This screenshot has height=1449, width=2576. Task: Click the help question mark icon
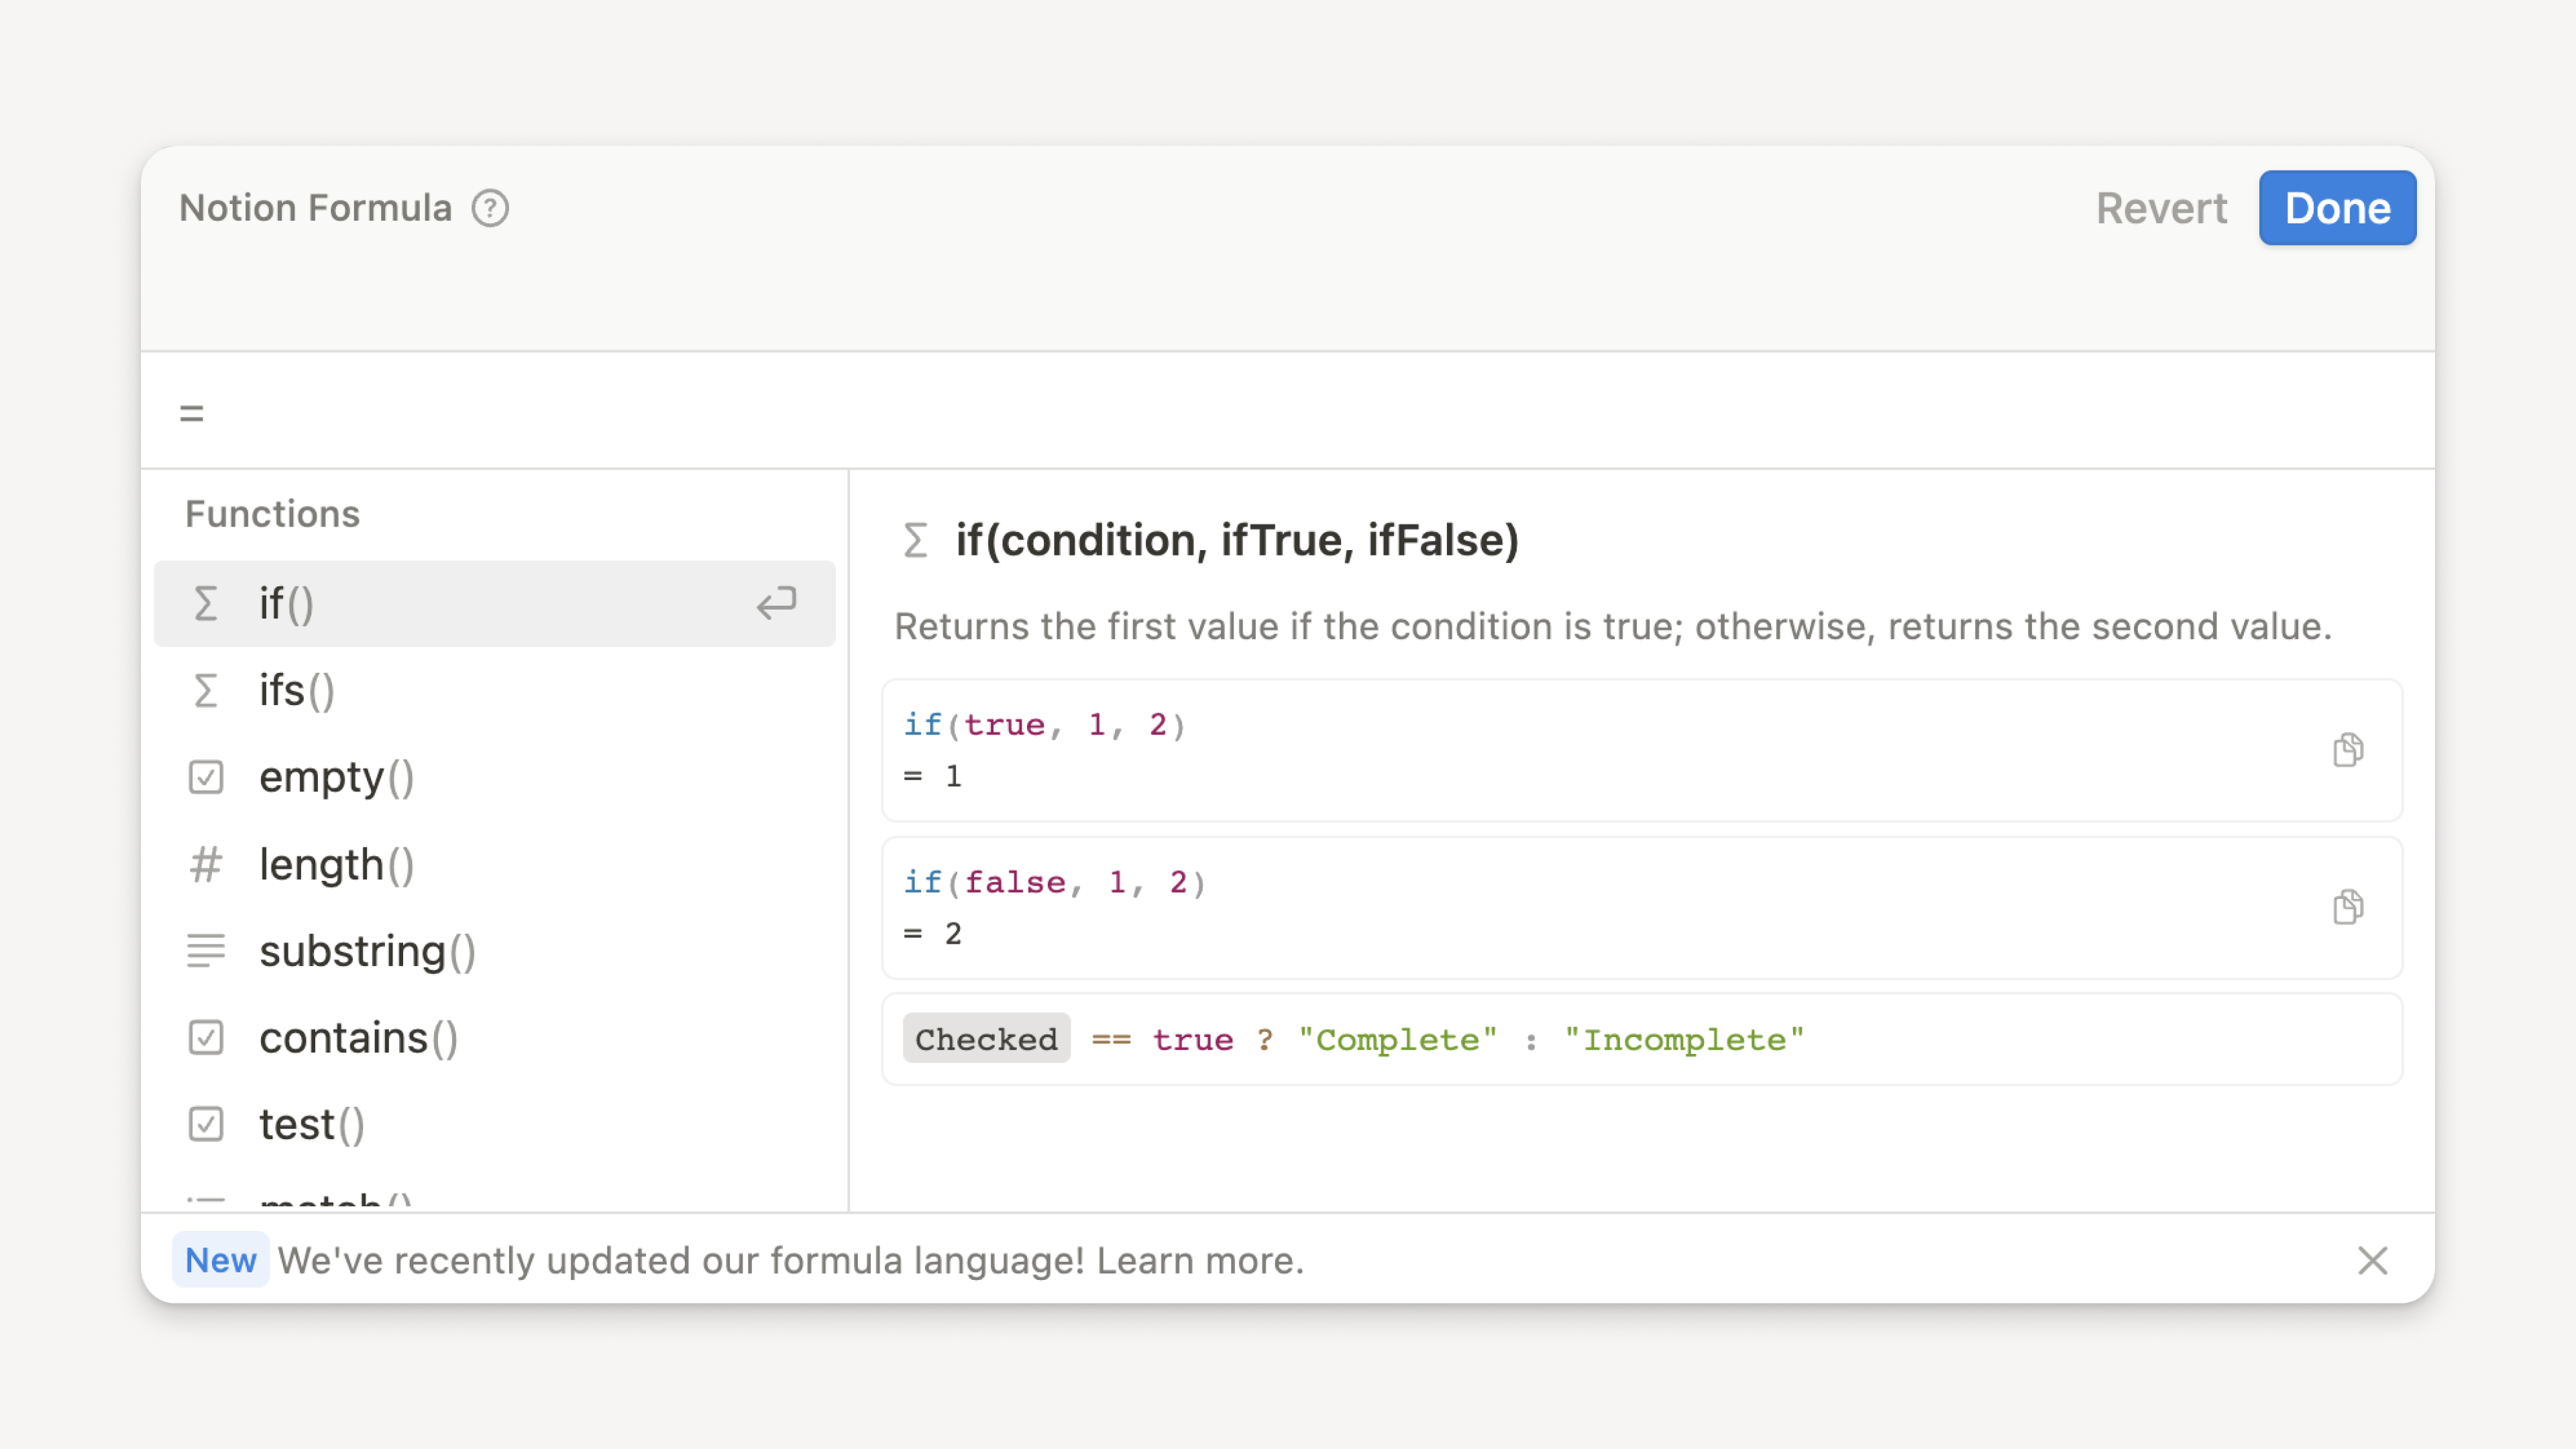[490, 207]
